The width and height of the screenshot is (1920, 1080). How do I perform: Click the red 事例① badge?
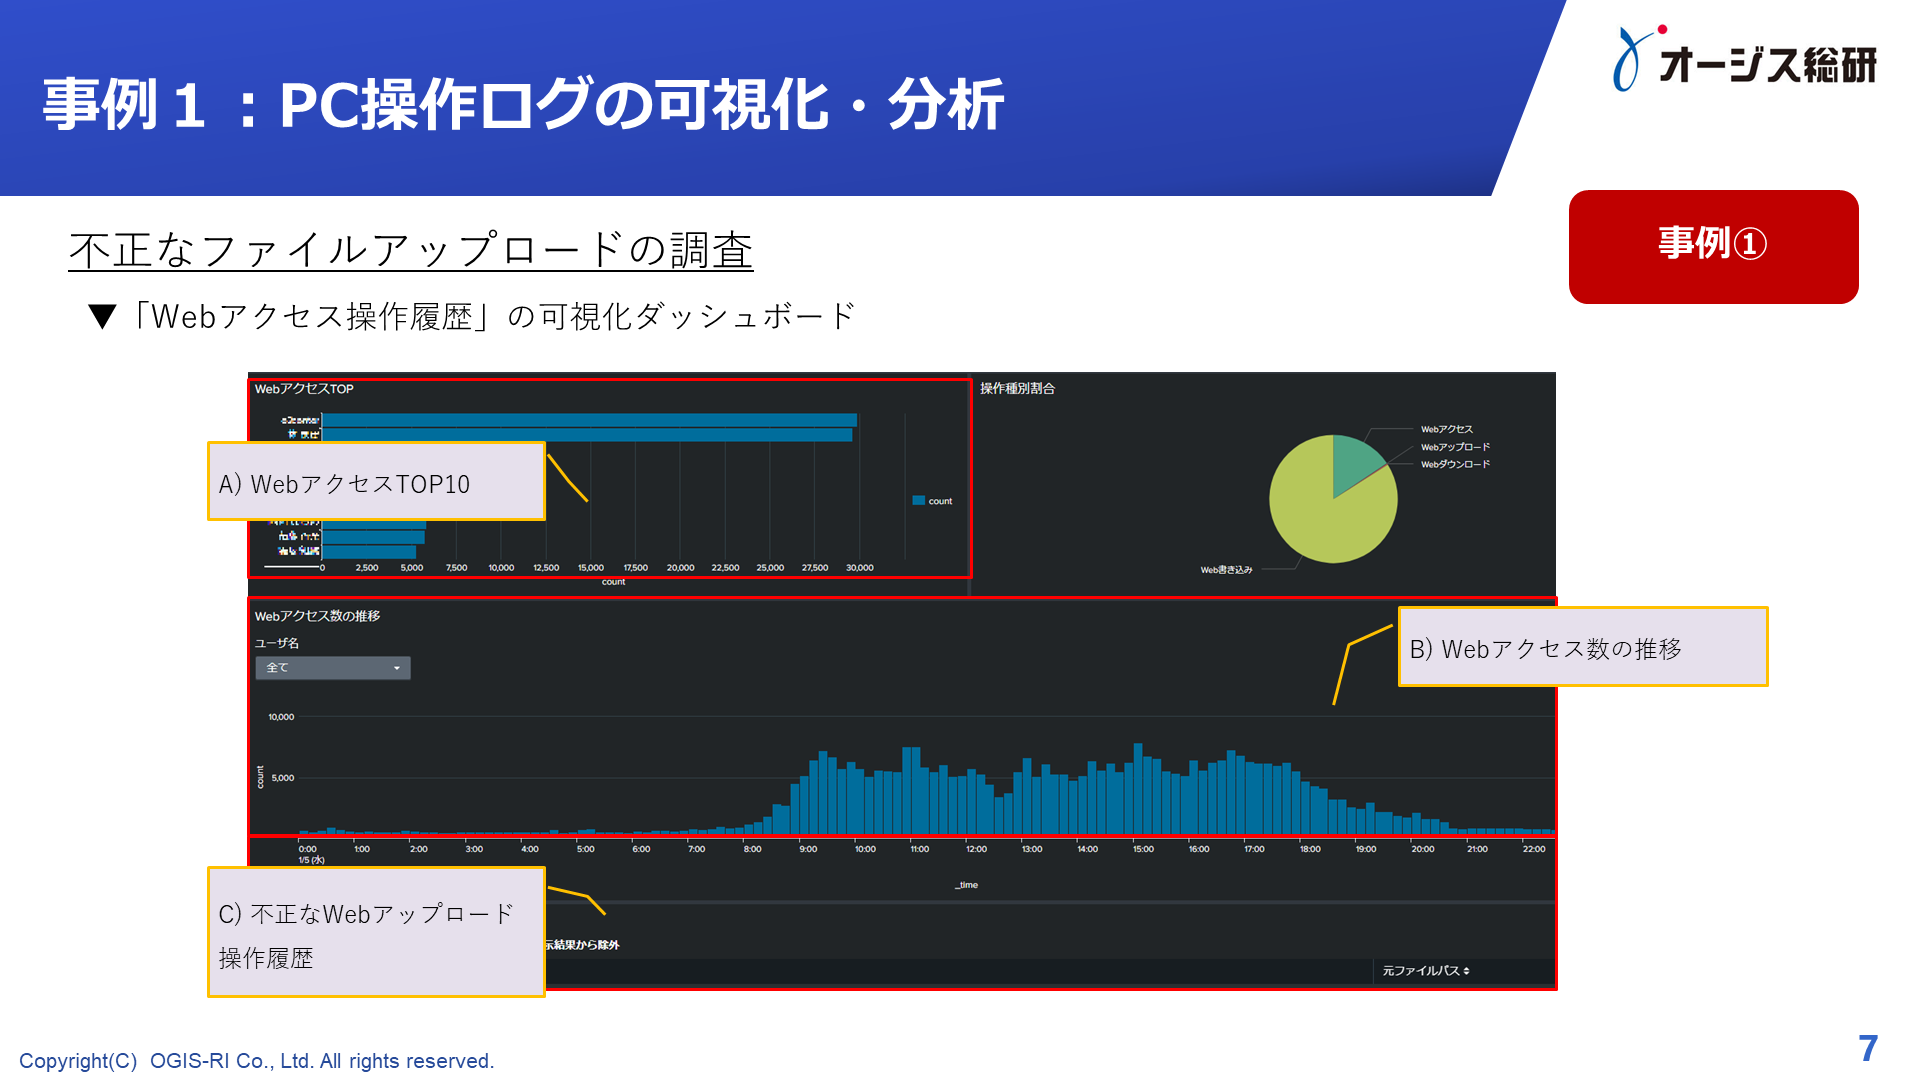[1713, 246]
